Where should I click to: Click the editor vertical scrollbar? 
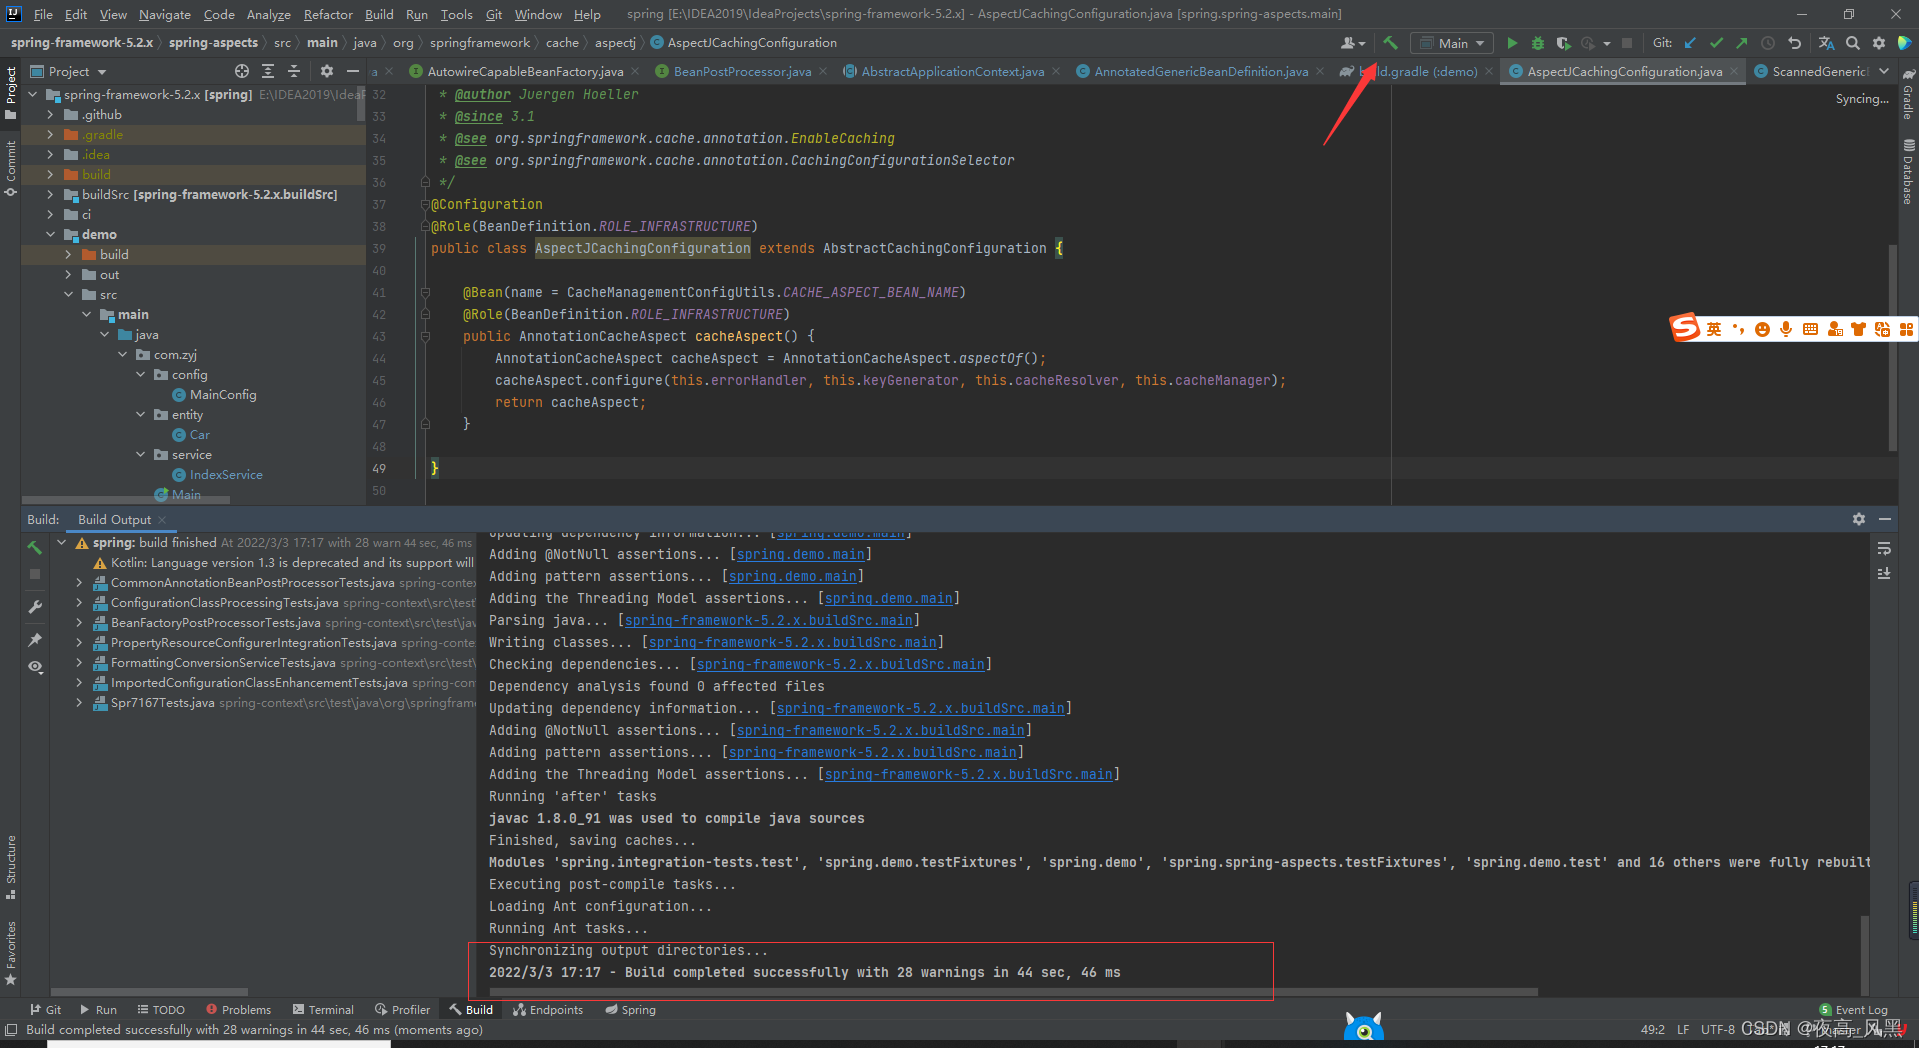pyautogui.click(x=1892, y=347)
